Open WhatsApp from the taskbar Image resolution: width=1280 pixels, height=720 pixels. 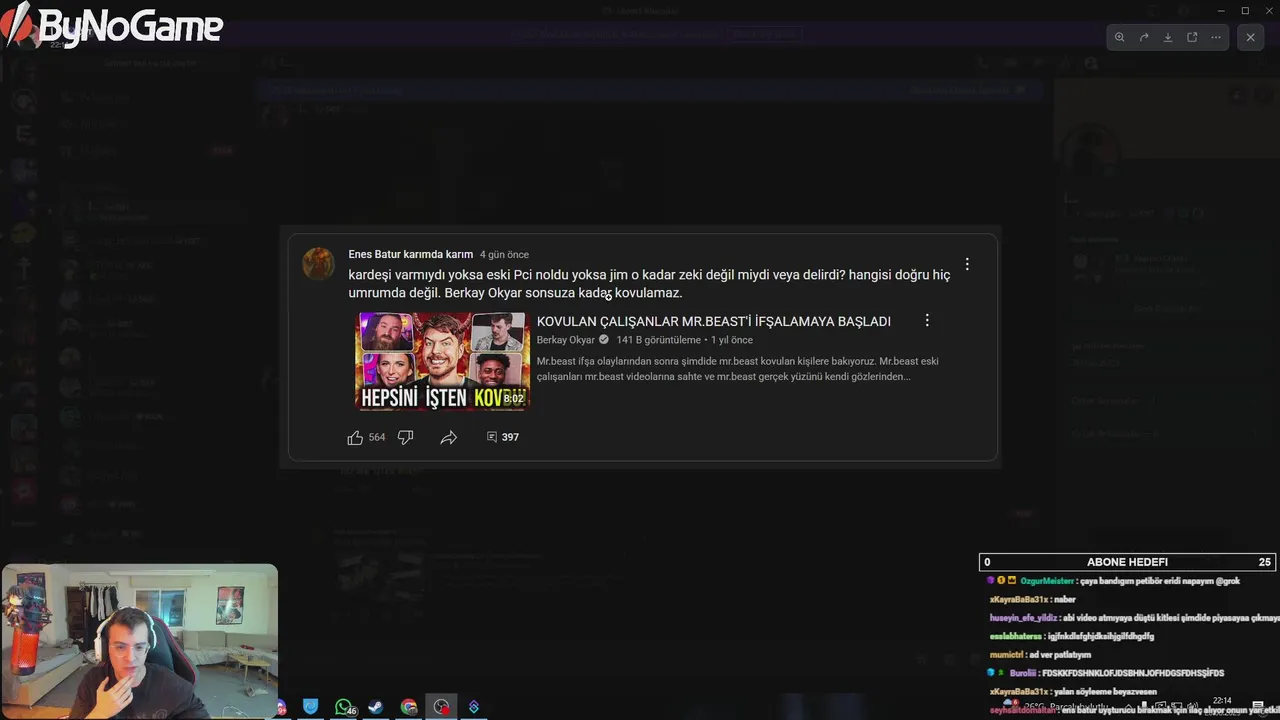click(x=344, y=707)
